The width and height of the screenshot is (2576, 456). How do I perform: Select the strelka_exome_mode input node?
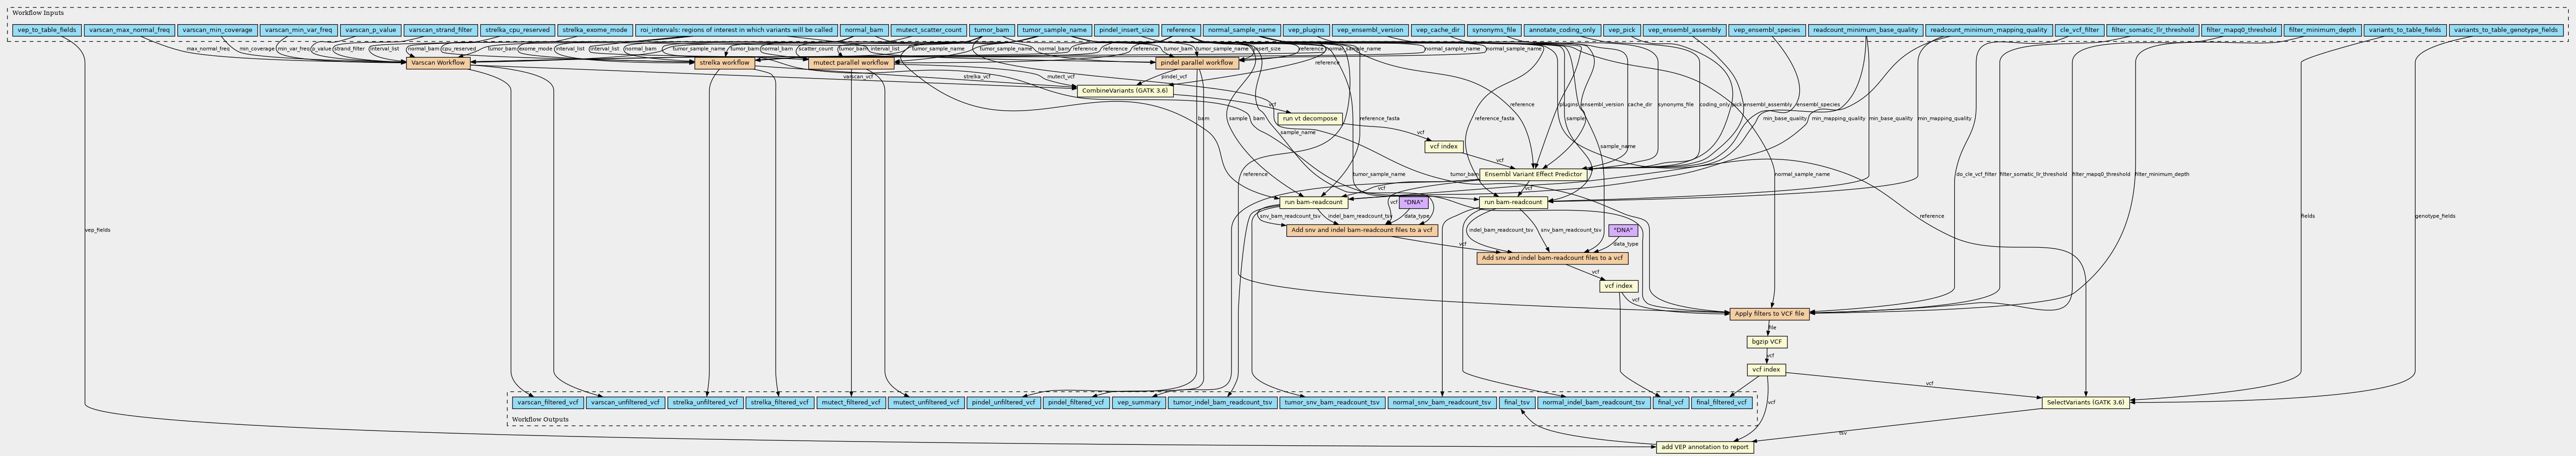(594, 30)
